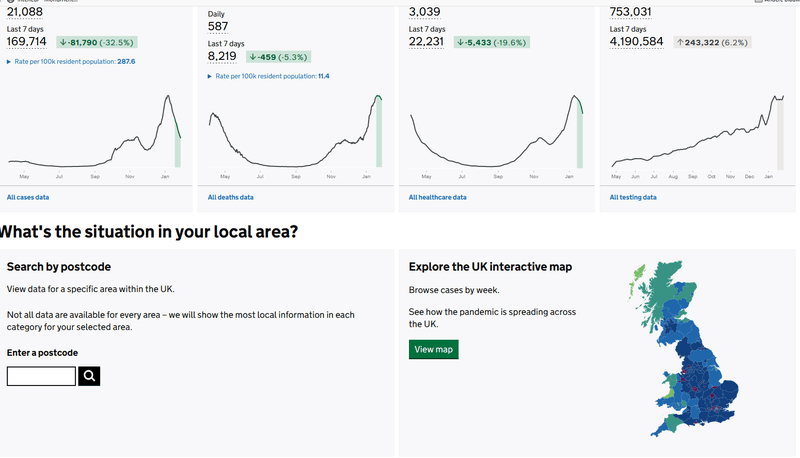The width and height of the screenshot is (800, 458).
Task: Click the Browse cases by week text
Action: 454,290
